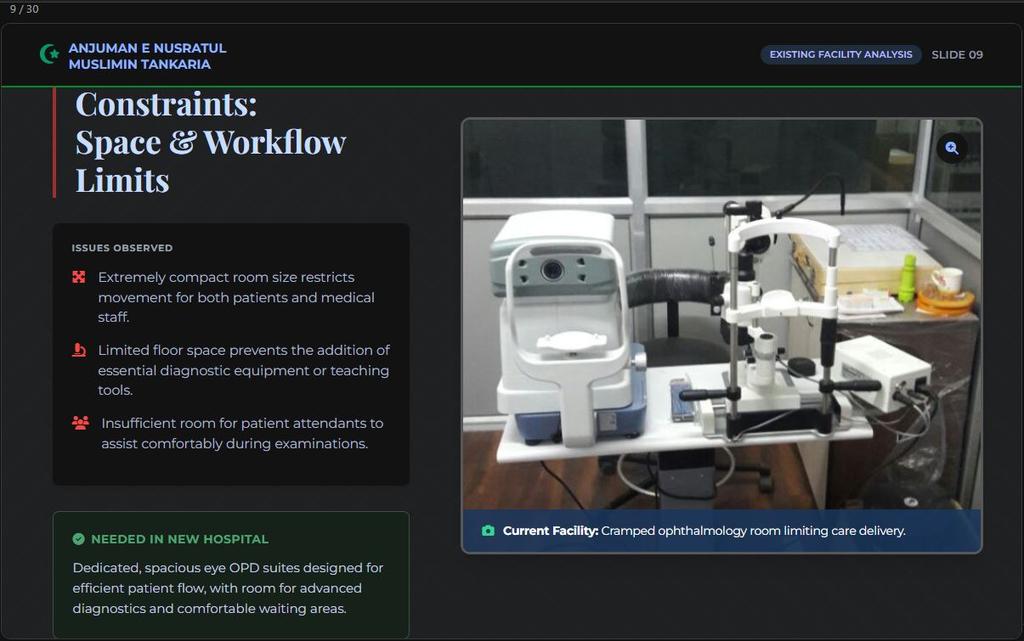1024x641 pixels.
Task: Select the third bullet about patient attendants
Action: click(240, 432)
